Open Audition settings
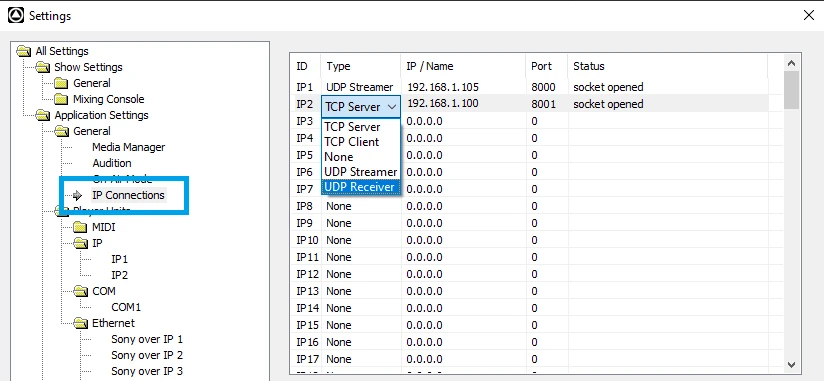The image size is (824, 381). tap(111, 163)
